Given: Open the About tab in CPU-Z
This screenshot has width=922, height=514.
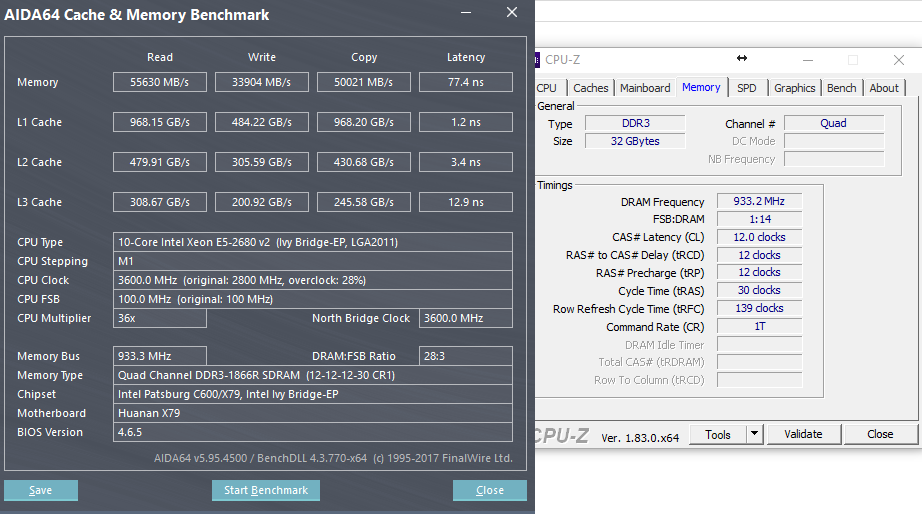Looking at the screenshot, I should coord(884,88).
